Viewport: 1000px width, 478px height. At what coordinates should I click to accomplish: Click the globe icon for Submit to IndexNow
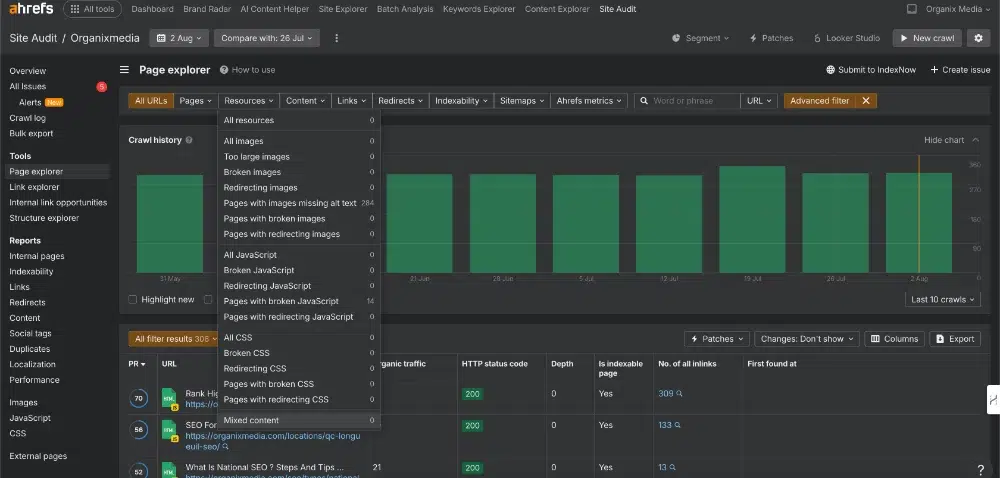[x=830, y=70]
